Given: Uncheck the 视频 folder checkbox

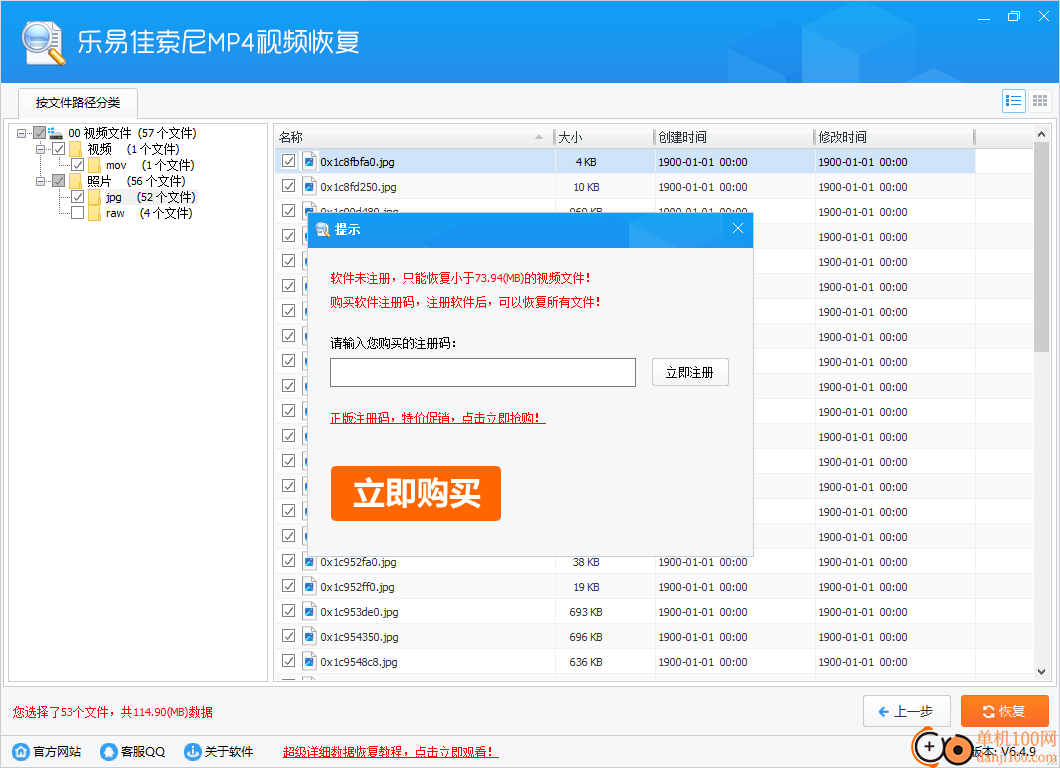Looking at the screenshot, I should (x=59, y=149).
